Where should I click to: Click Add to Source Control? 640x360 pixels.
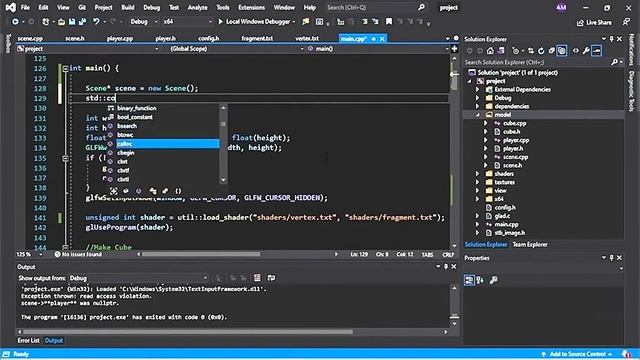click(x=577, y=354)
